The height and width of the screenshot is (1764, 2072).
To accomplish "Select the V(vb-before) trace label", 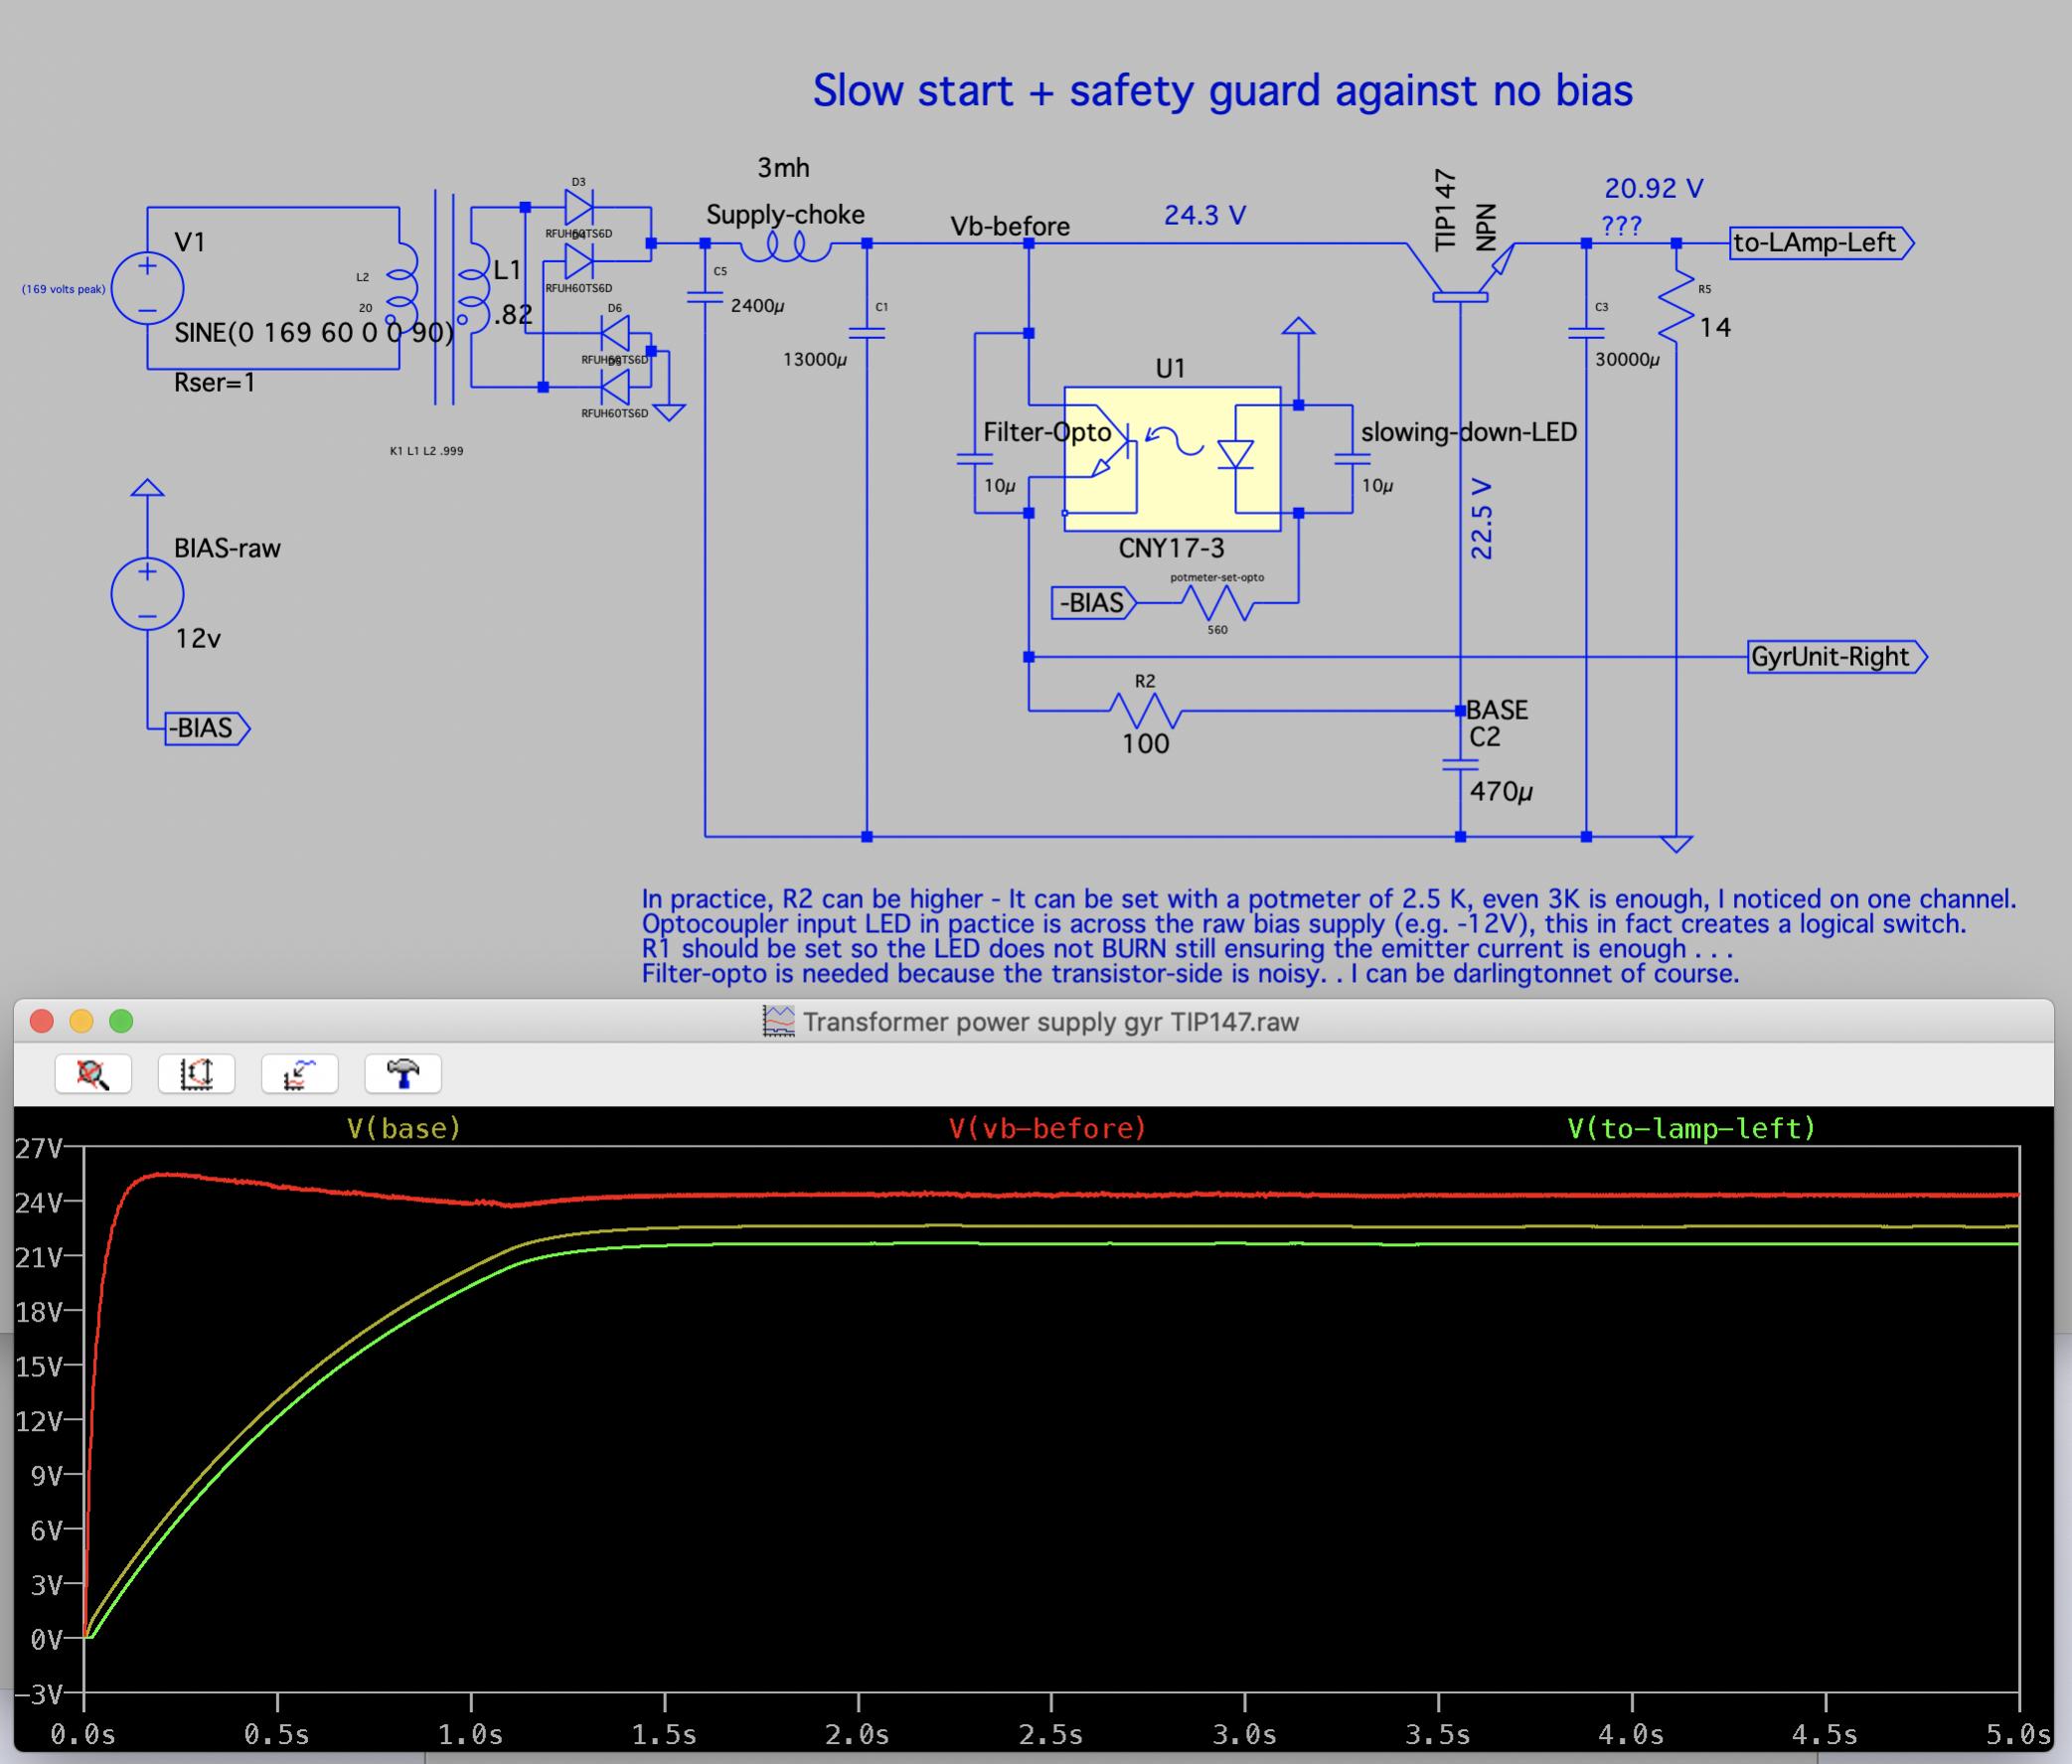I will click(x=1047, y=1128).
